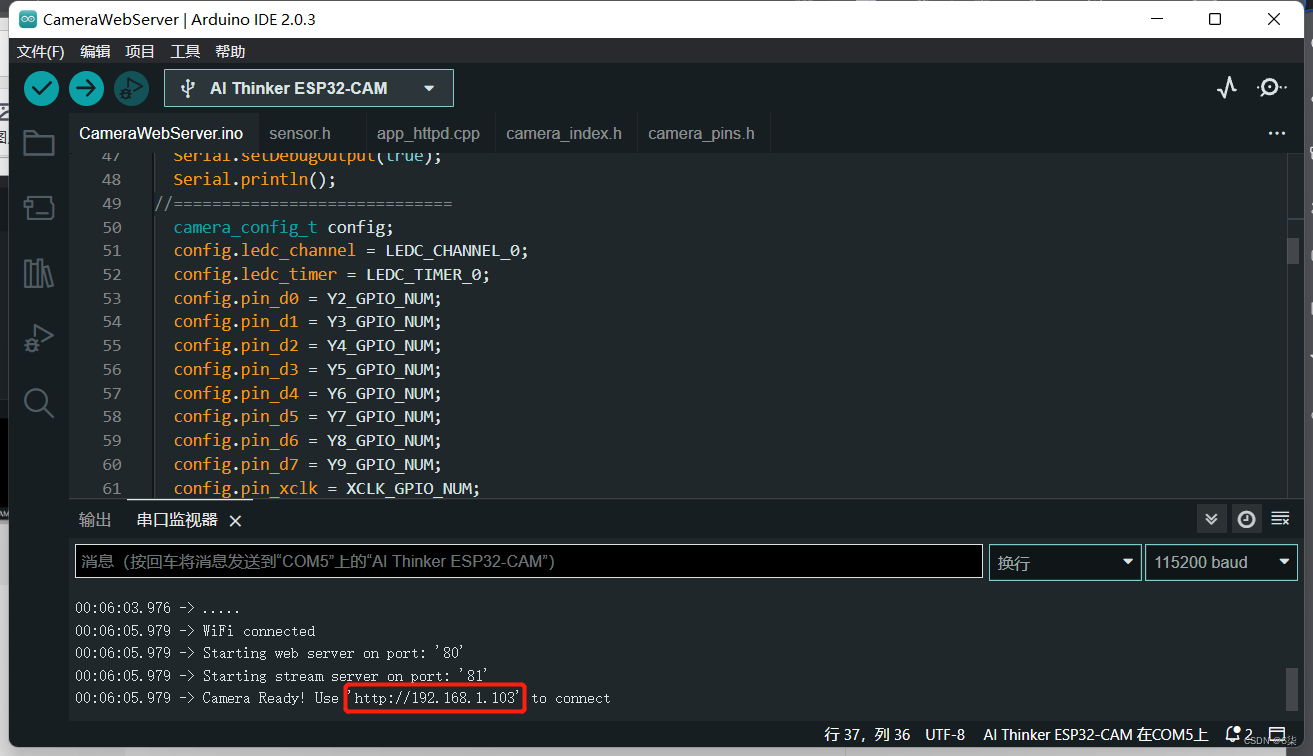Viewport: 1313px width, 756px height.
Task: Click cursor position 行 37, 列 36
Action: pos(867,734)
